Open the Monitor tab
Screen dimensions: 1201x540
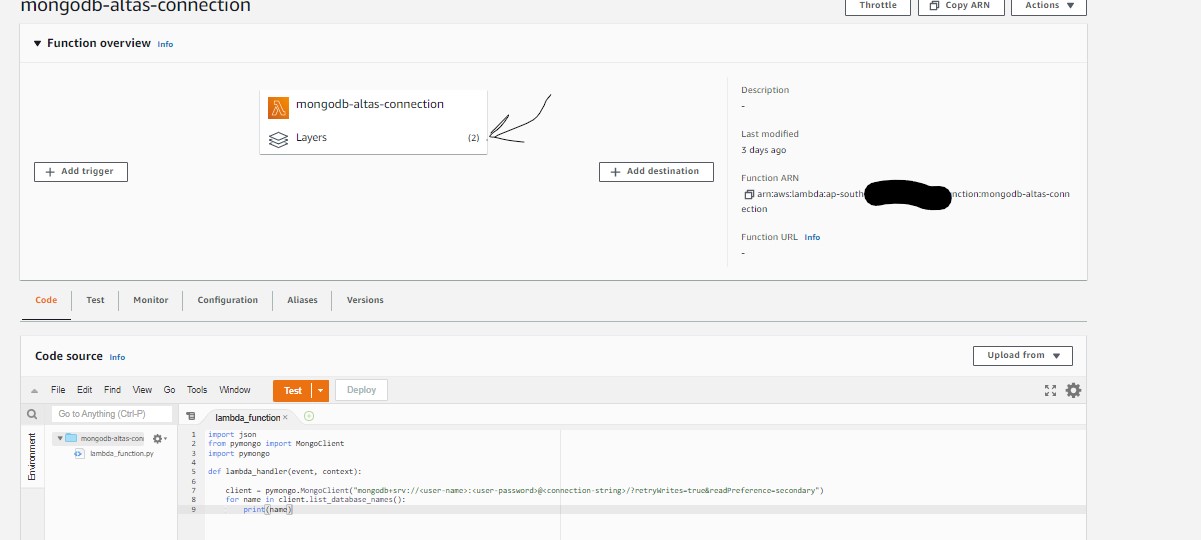(151, 300)
